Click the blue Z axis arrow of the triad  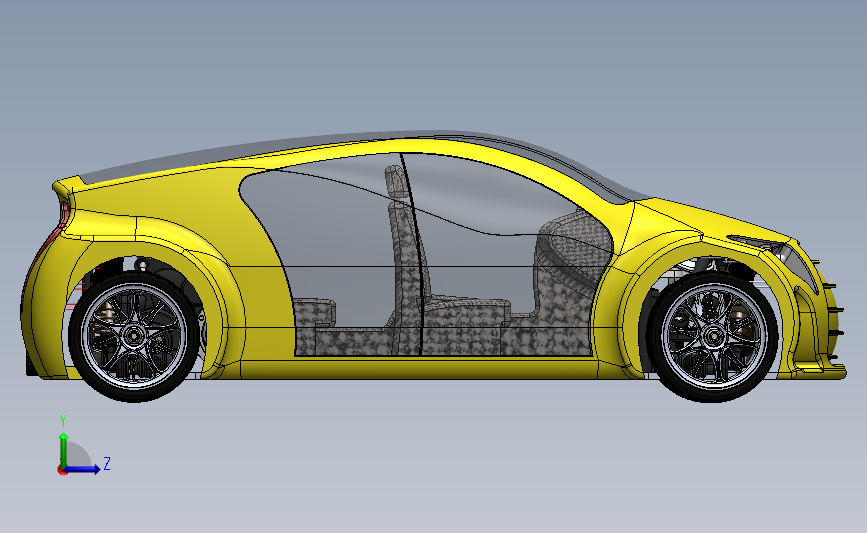click(x=83, y=469)
